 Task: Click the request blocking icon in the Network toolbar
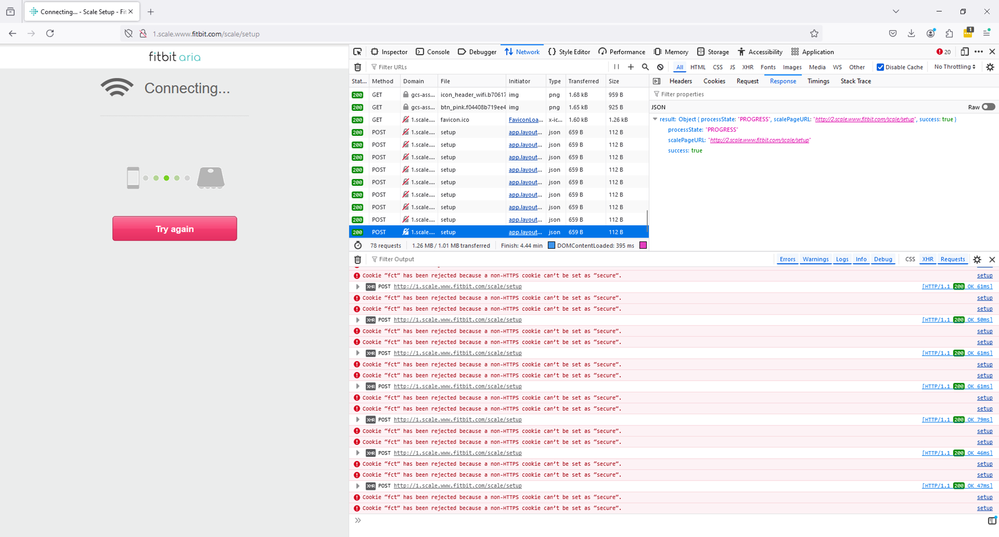[x=660, y=67]
